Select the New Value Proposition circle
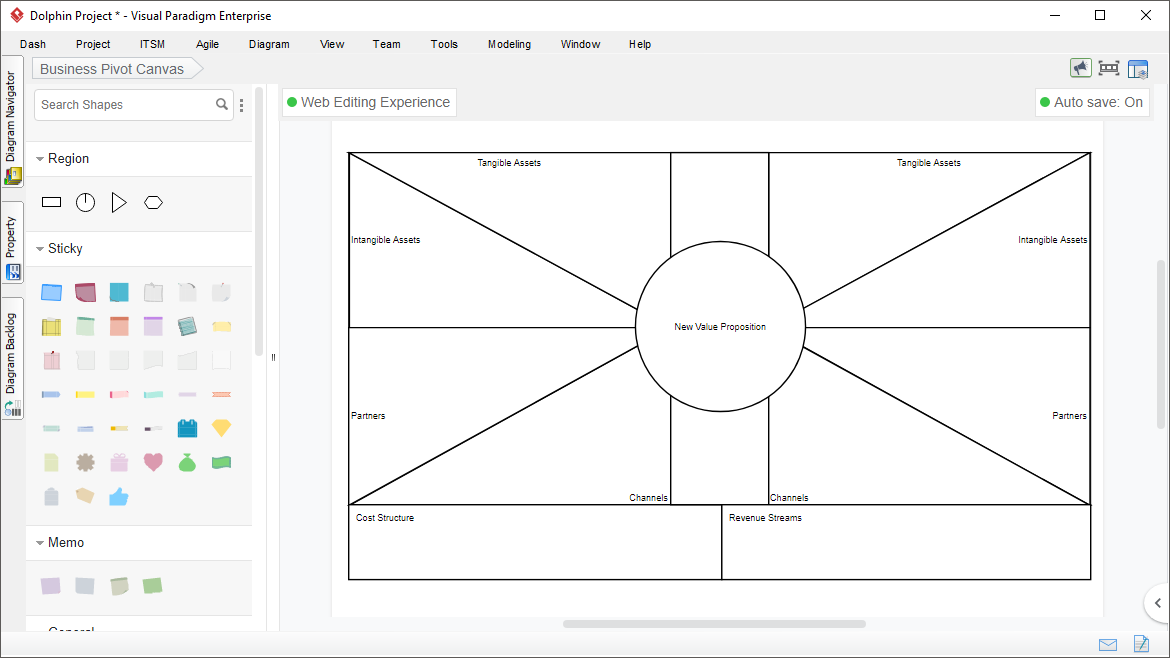The image size is (1170, 658). 720,326
